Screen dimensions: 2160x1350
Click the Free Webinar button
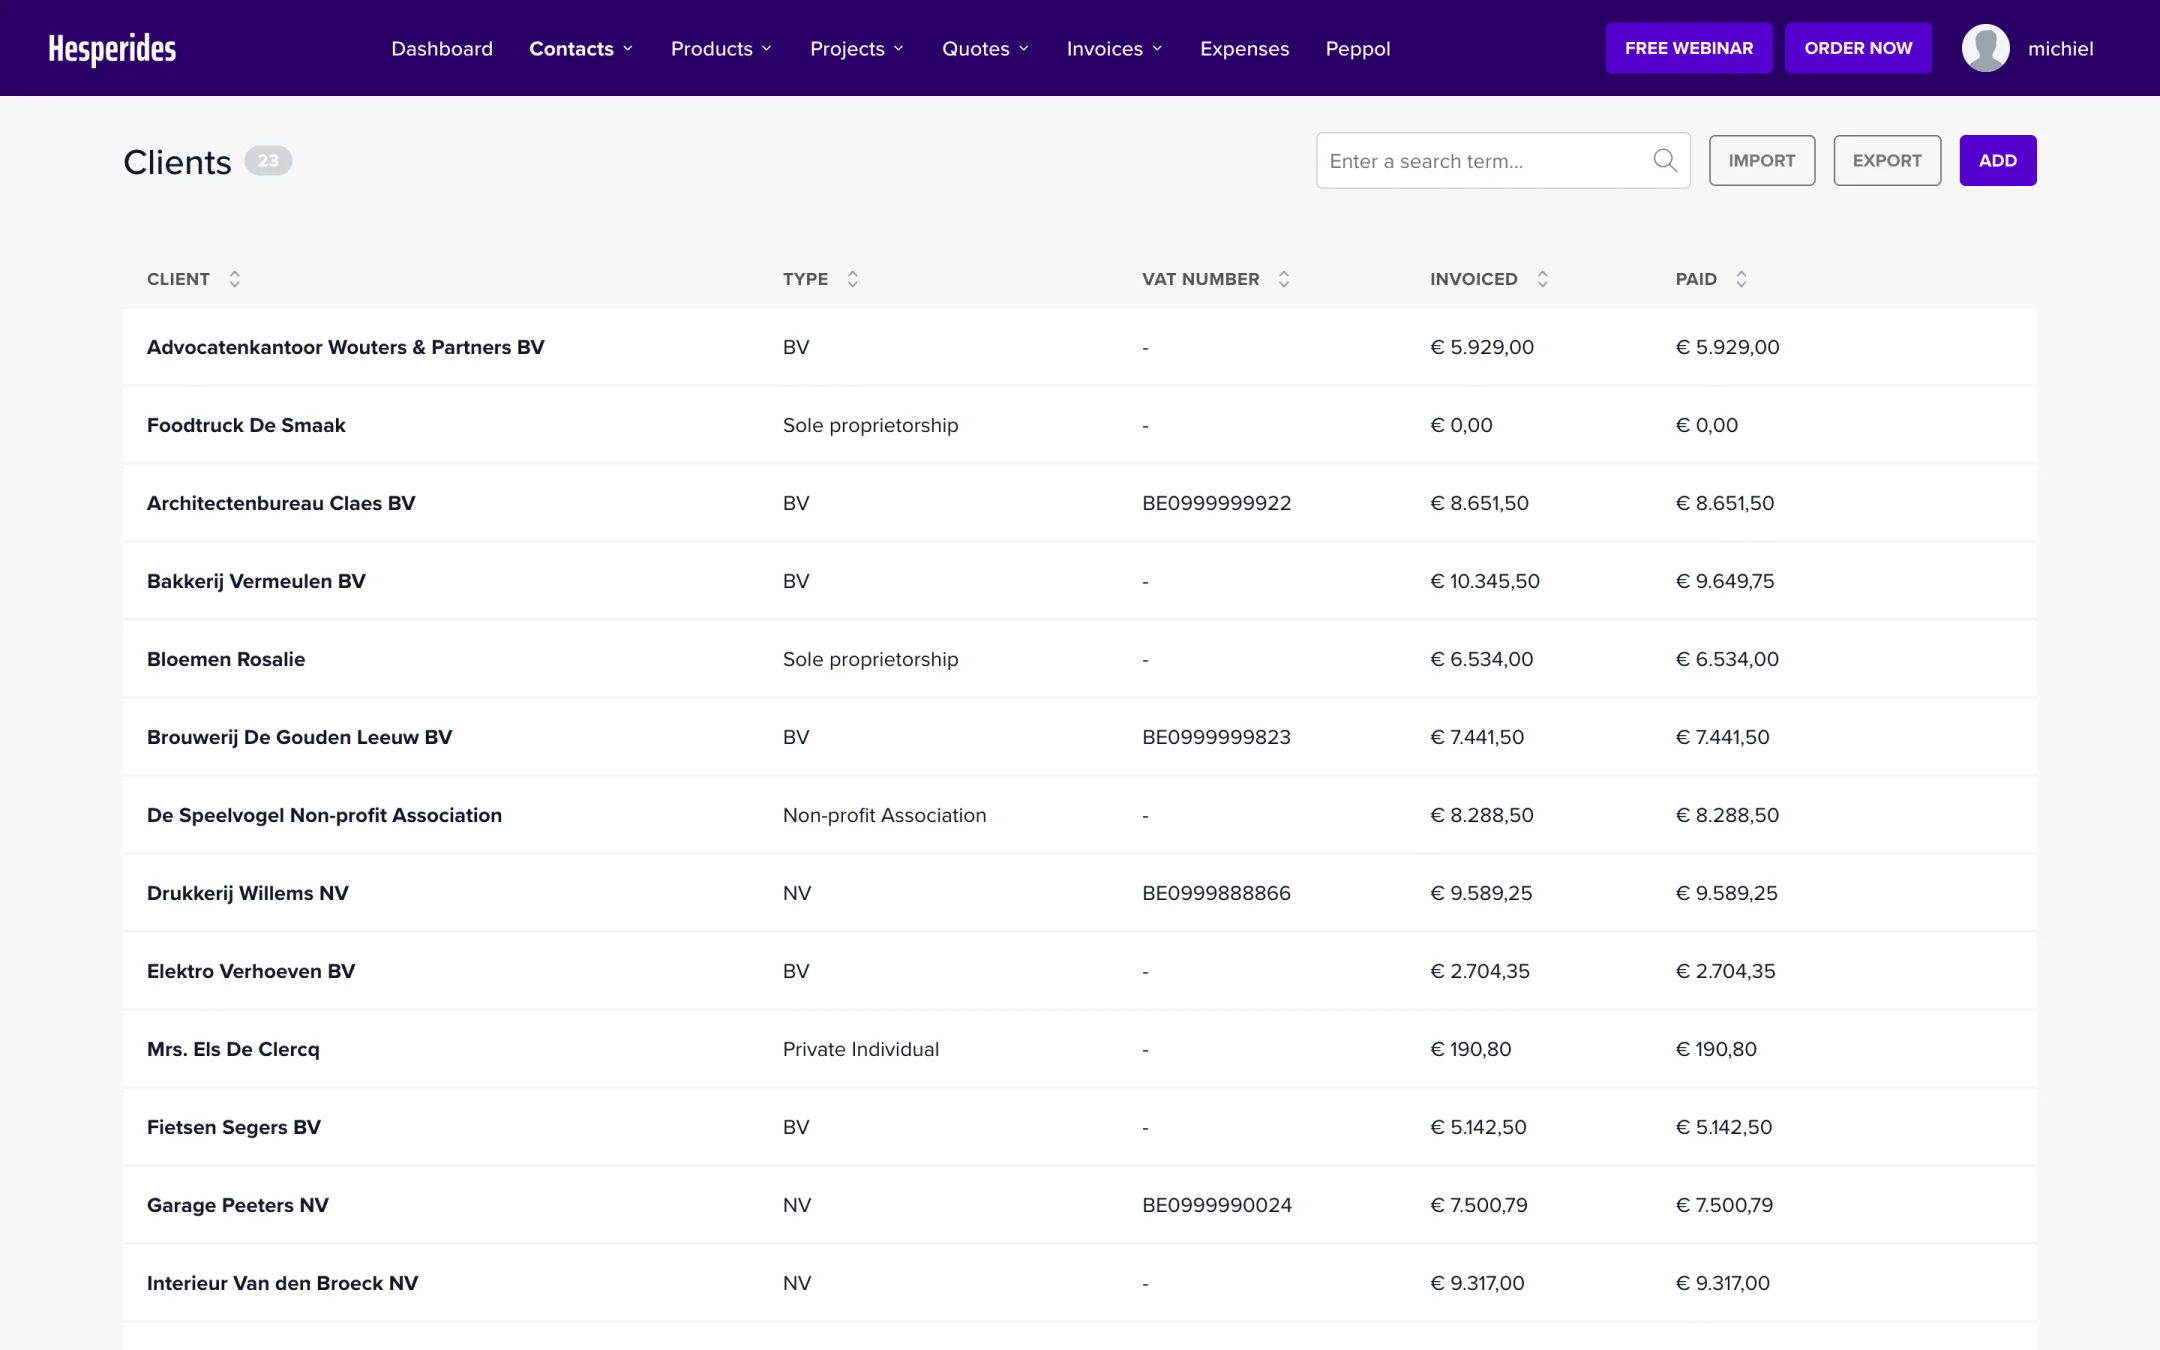pos(1688,48)
